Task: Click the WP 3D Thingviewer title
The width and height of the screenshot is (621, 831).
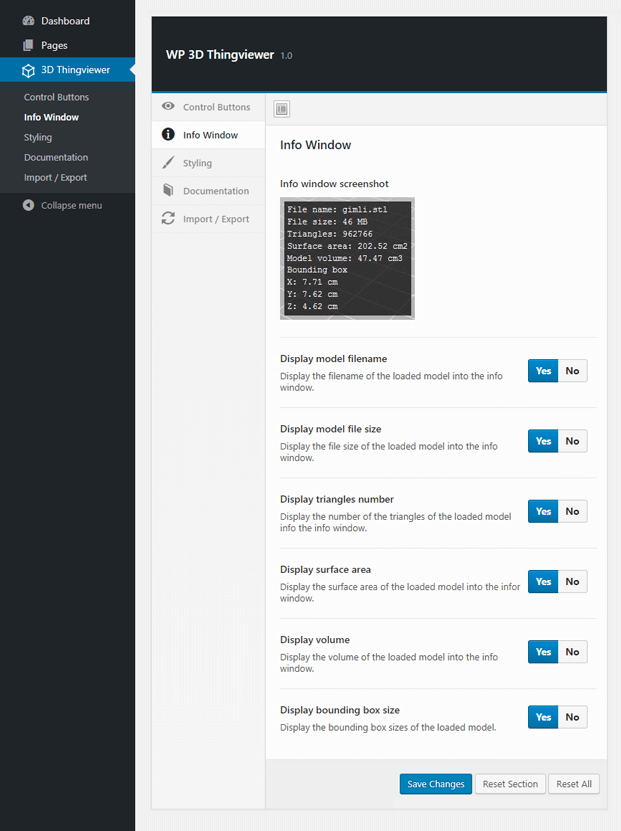Action: 220,55
